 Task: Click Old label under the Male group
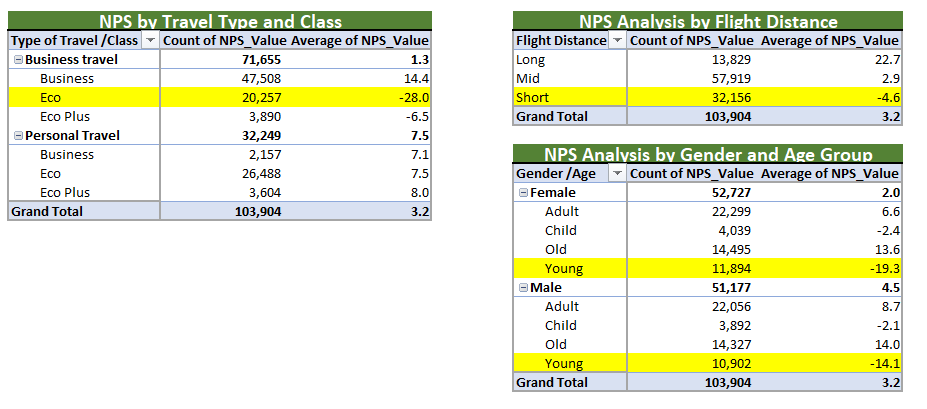point(556,345)
